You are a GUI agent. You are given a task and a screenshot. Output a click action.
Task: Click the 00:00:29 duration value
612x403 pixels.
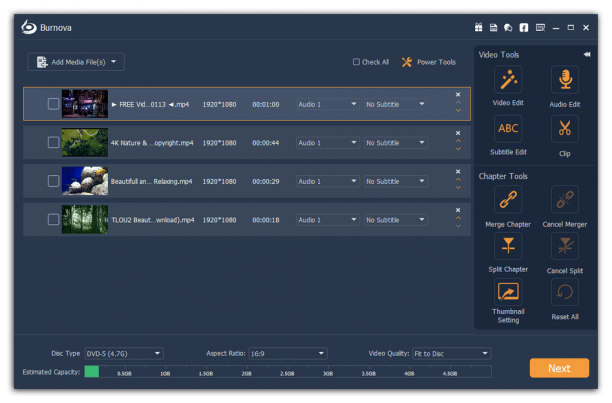coord(265,181)
